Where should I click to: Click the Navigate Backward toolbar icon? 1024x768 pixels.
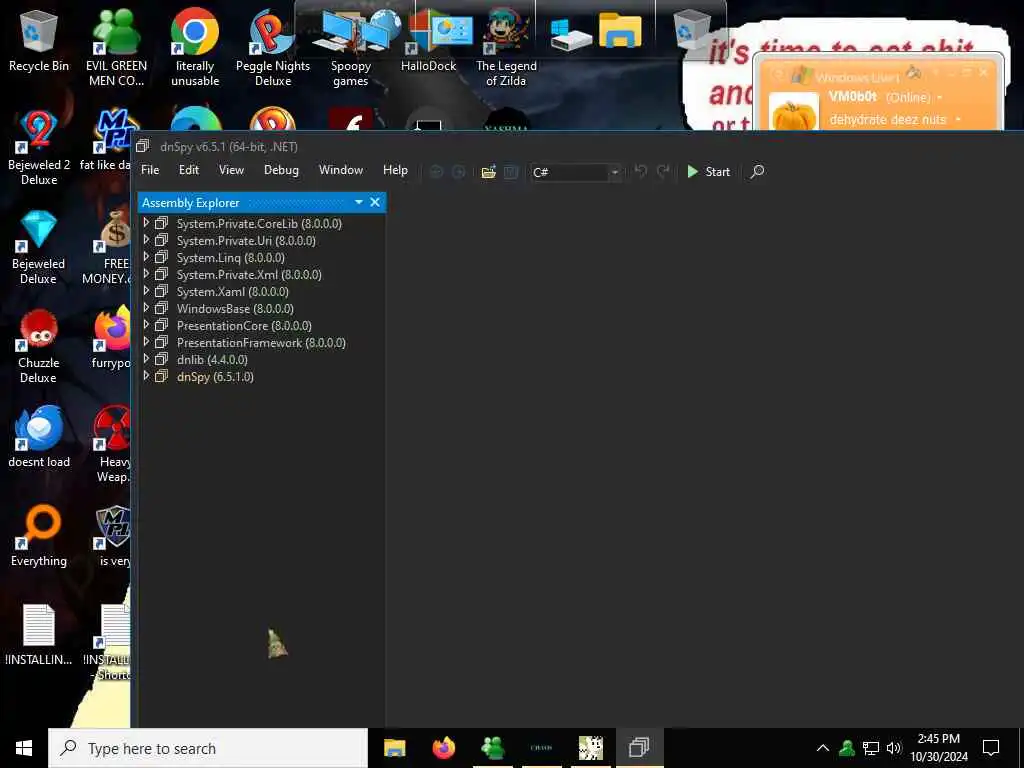[x=436, y=172]
